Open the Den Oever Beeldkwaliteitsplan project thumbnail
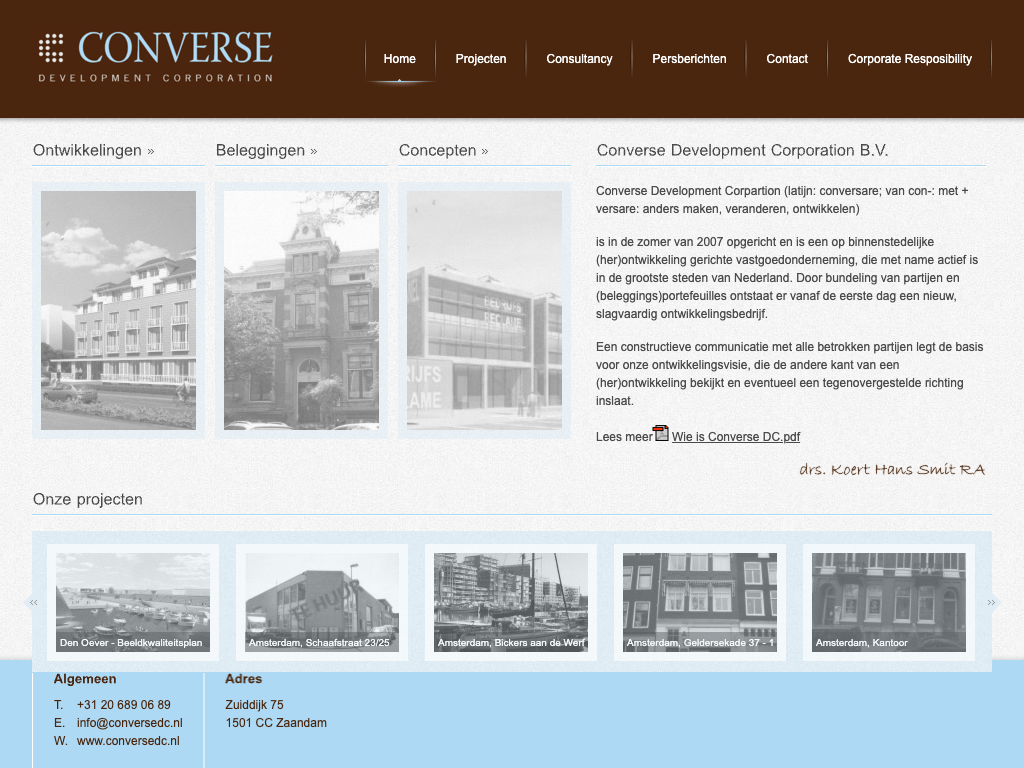Screen dimensions: 1024x768 click(133, 602)
